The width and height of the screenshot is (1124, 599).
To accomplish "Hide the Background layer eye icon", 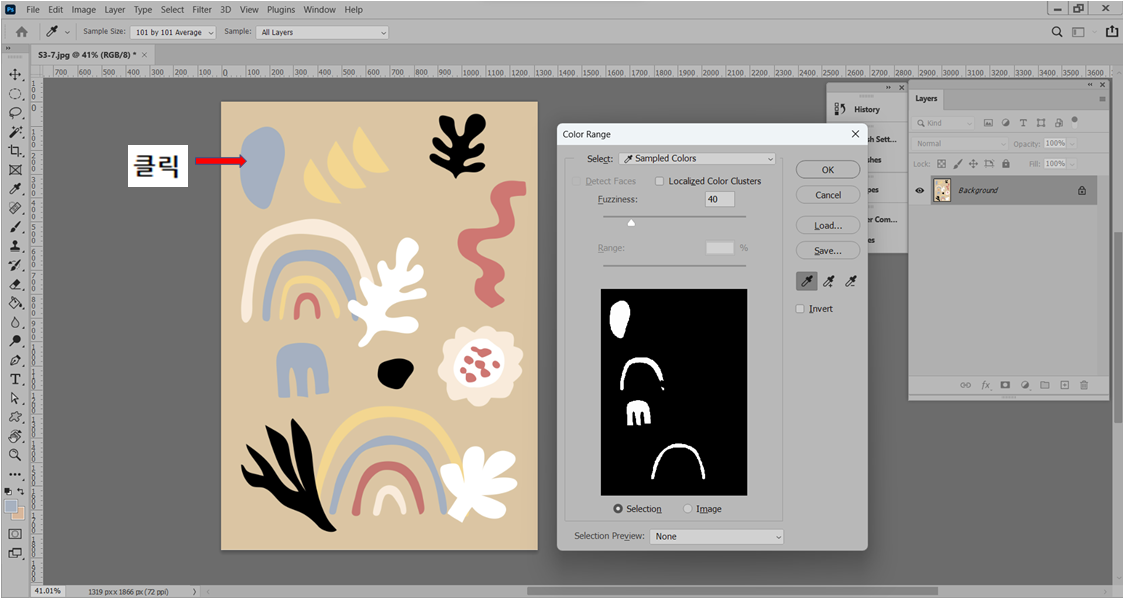I will (920, 191).
